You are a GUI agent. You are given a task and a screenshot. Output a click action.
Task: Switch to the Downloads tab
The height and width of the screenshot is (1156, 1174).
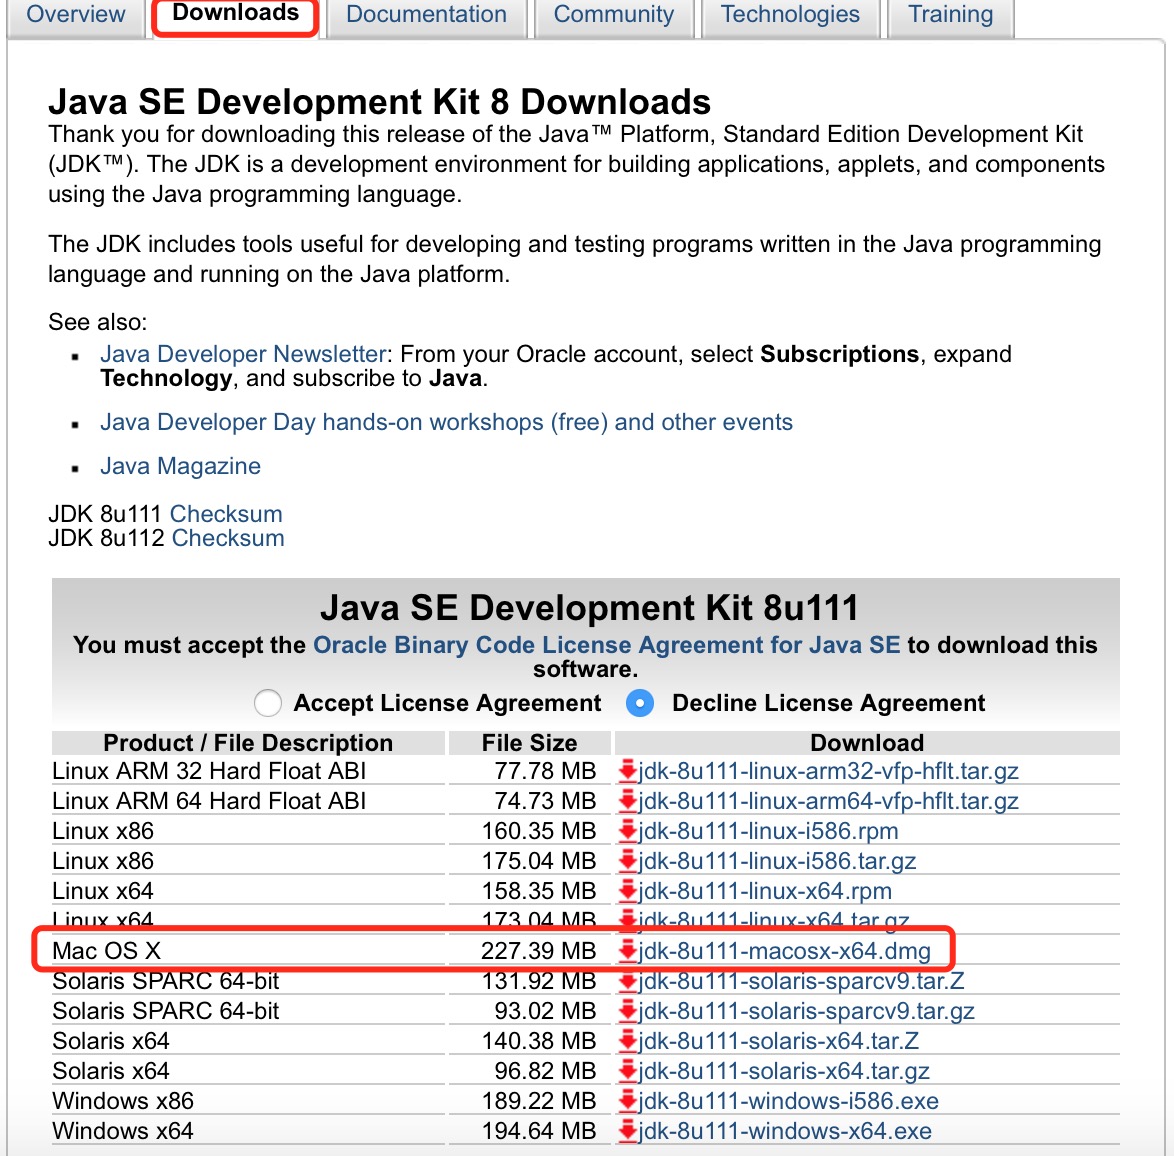tap(236, 14)
